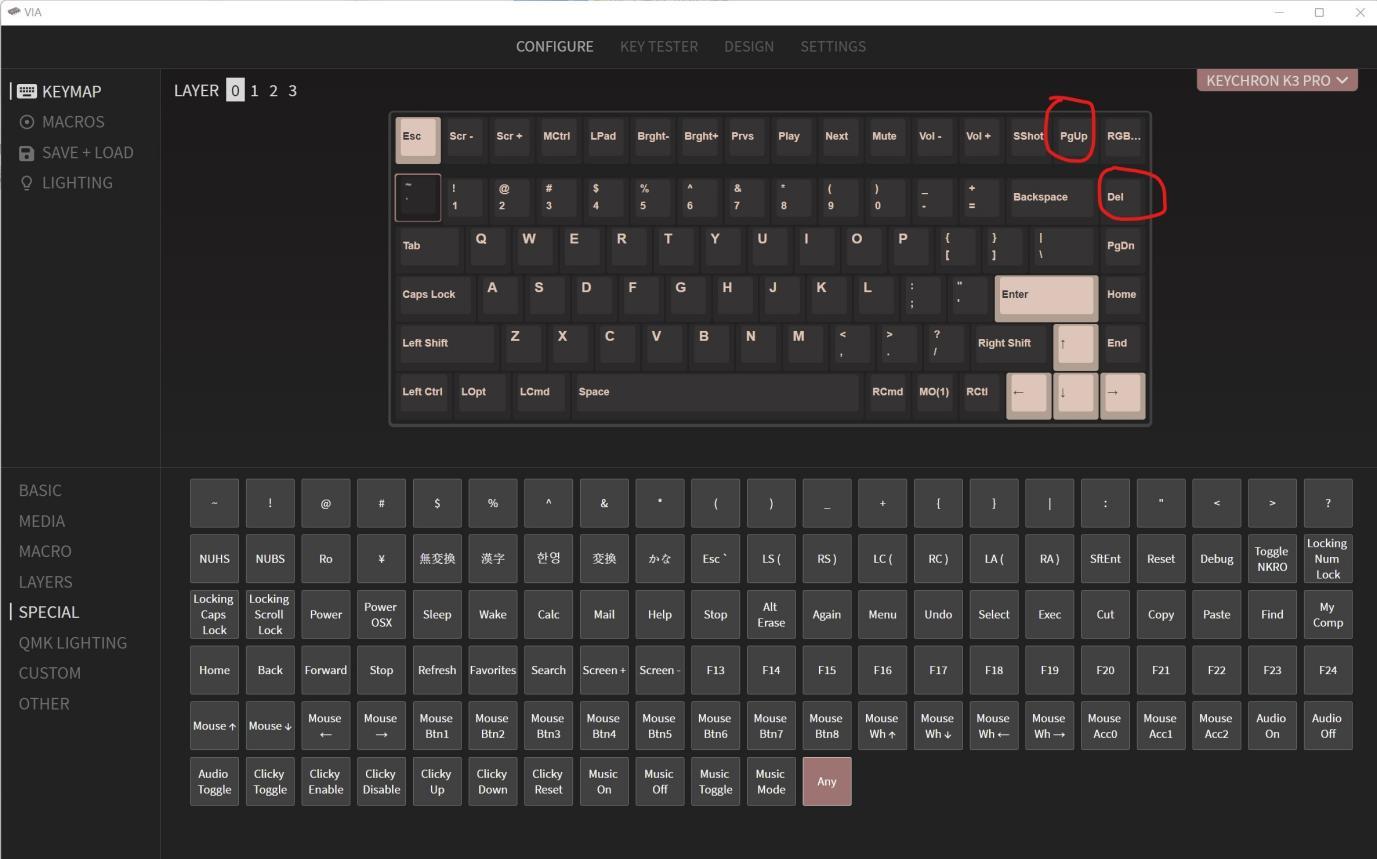Select the Backspace key on keyboard map
This screenshot has height=859, width=1377.
coord(1050,198)
